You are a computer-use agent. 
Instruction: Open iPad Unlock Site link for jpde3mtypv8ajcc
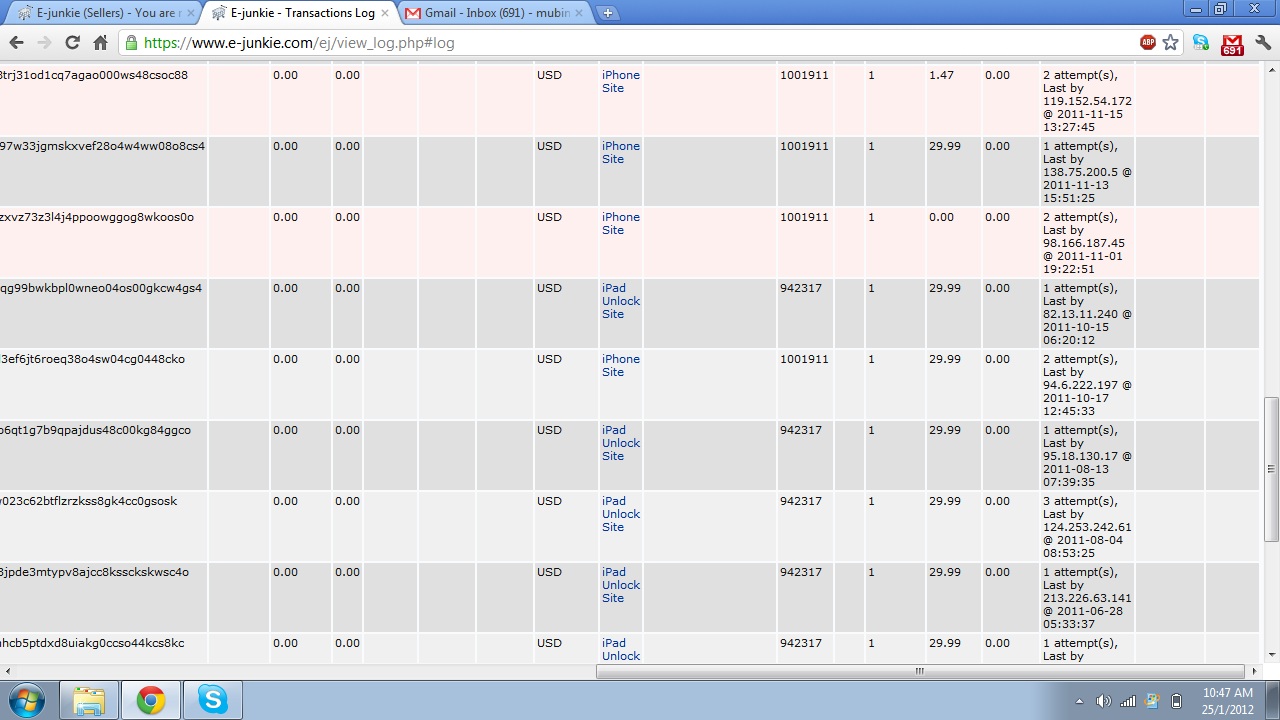pyautogui.click(x=620, y=585)
